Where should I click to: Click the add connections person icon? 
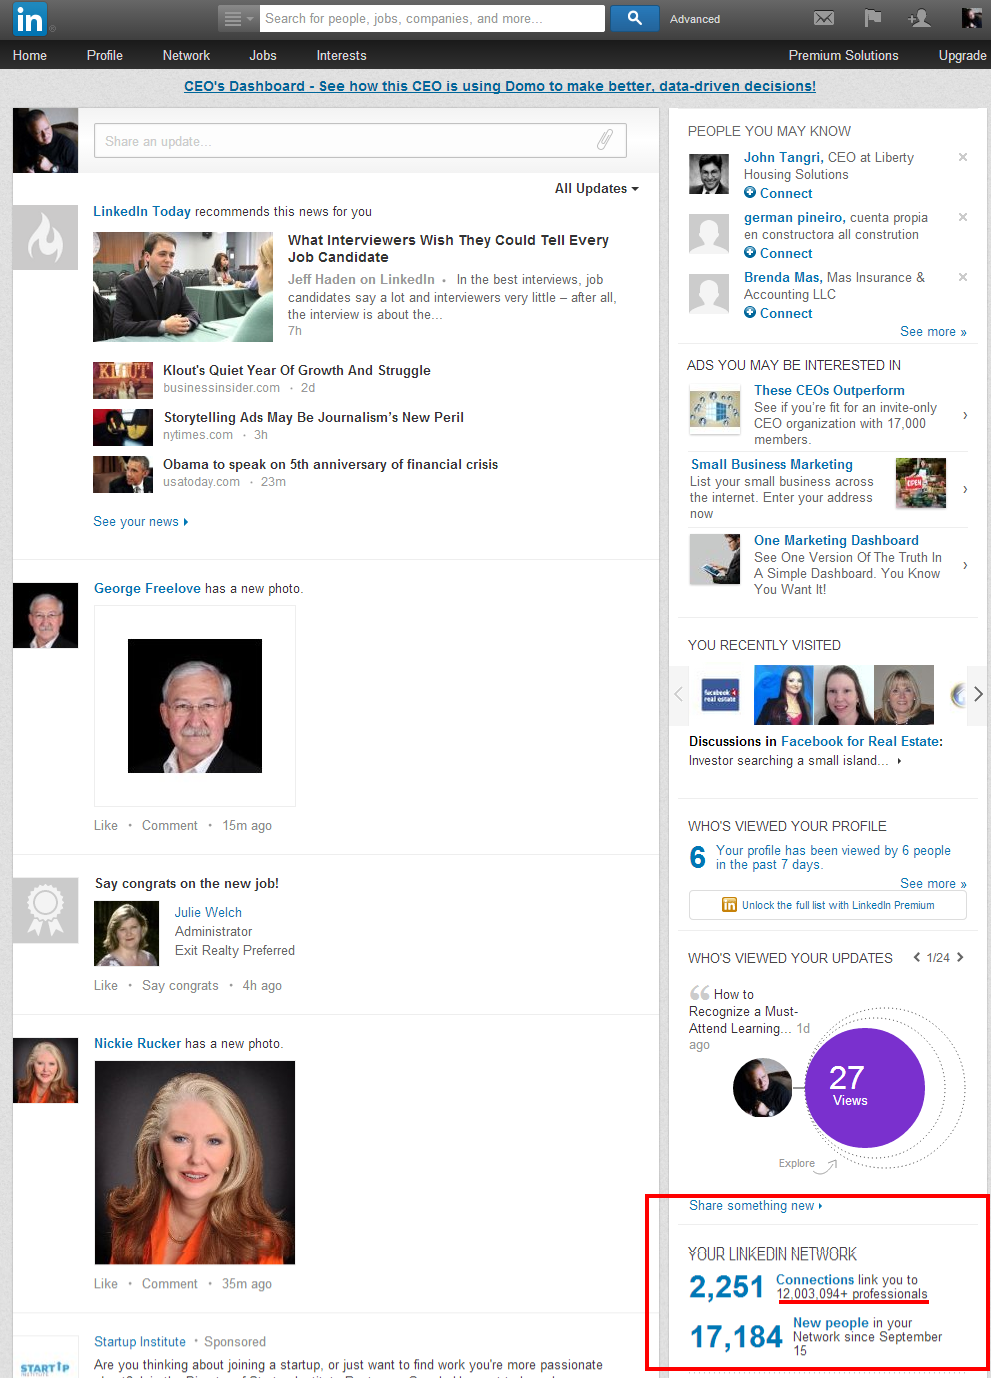pos(919,18)
